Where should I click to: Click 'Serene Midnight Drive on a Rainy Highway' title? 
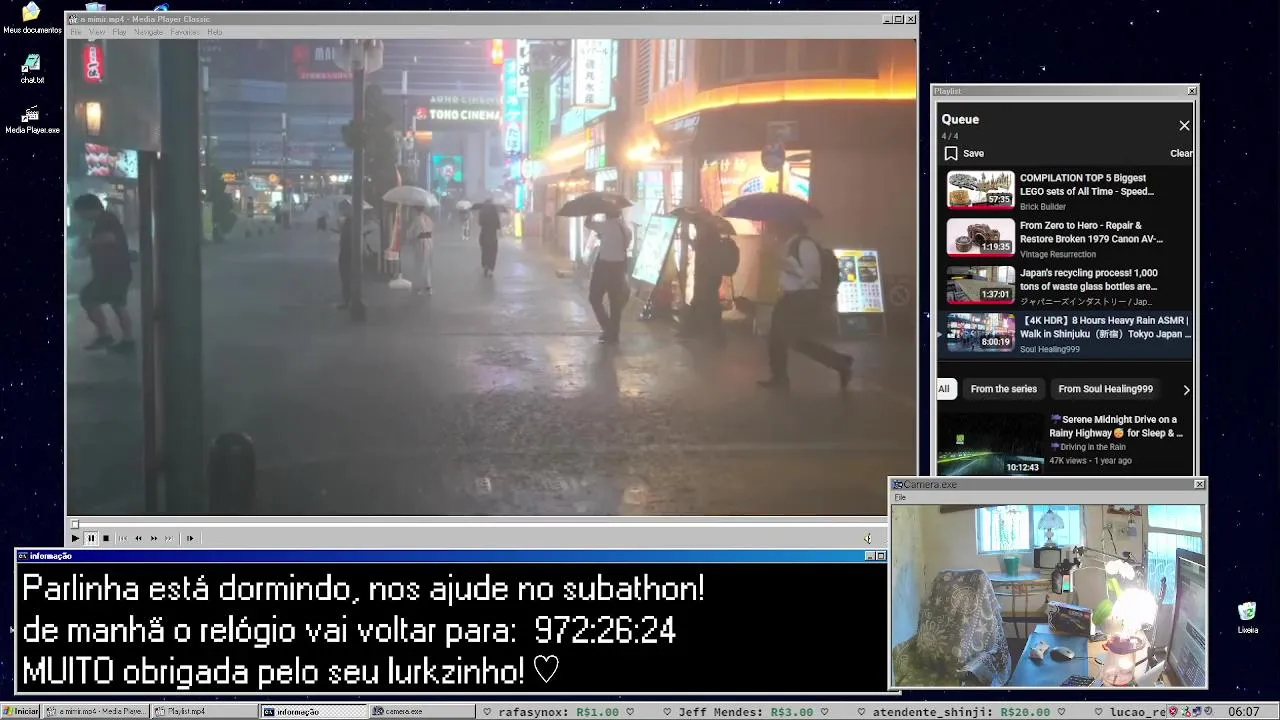1116,426
